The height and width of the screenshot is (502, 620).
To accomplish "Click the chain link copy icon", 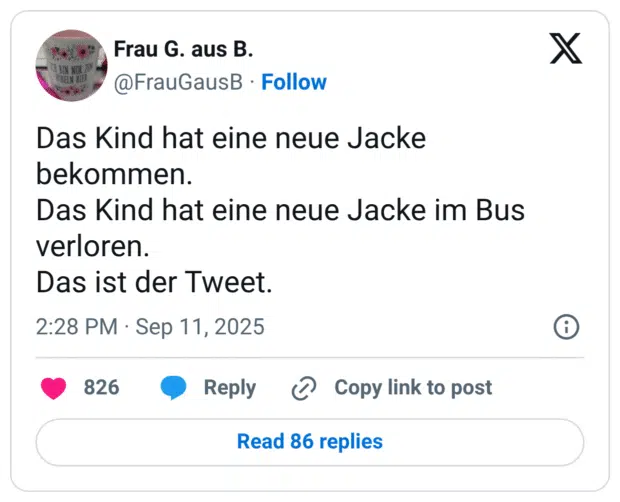I will (x=303, y=388).
